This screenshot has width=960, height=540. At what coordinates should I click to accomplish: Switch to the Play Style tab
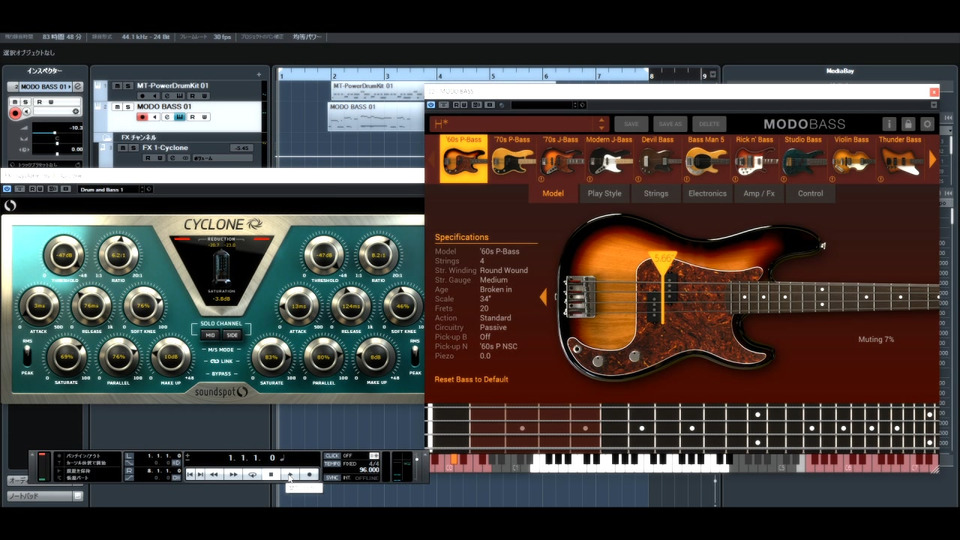point(604,194)
